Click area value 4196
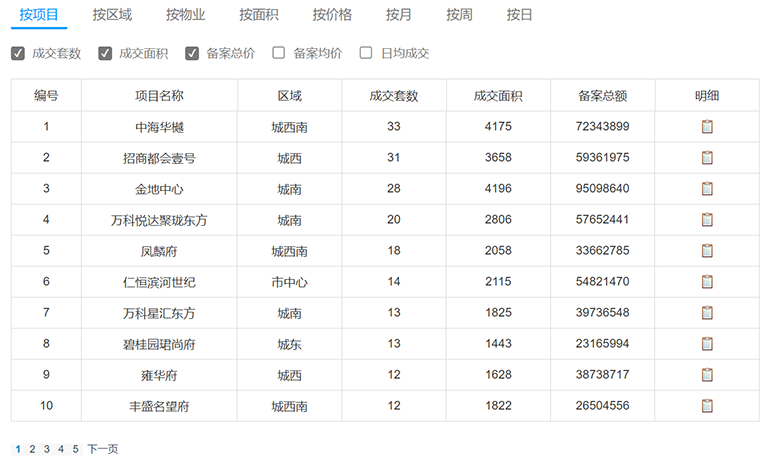This screenshot has height=463, width=770. click(498, 188)
